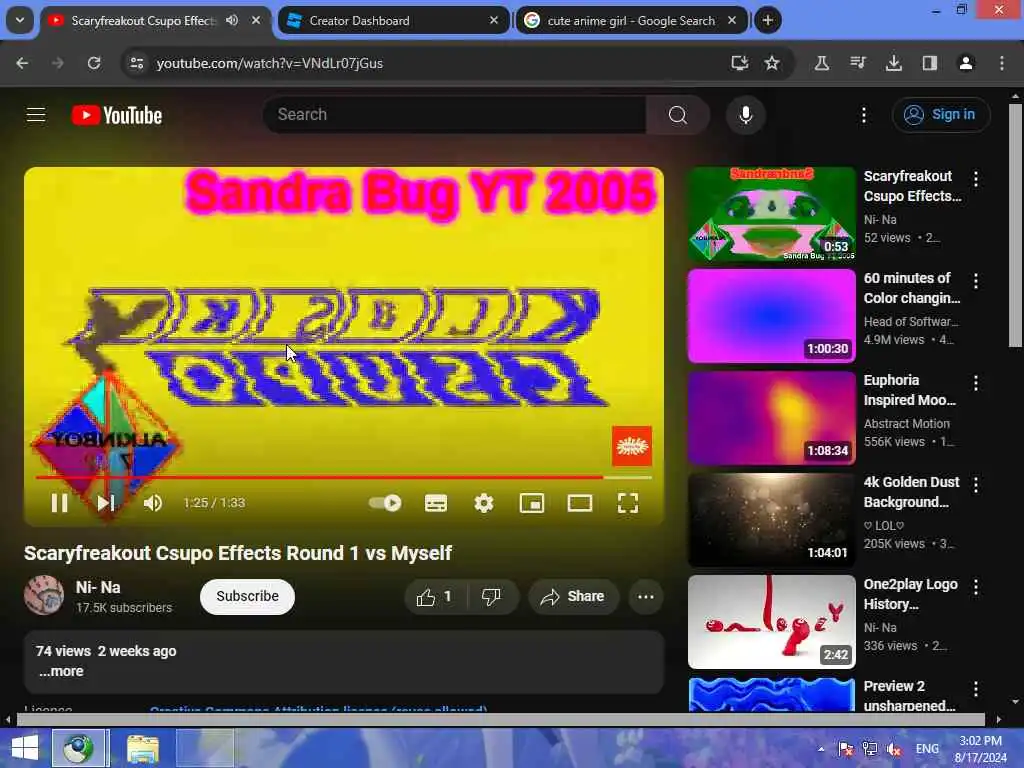This screenshot has width=1024, height=768.
Task: Open Chrome downloads
Action: coord(893,63)
